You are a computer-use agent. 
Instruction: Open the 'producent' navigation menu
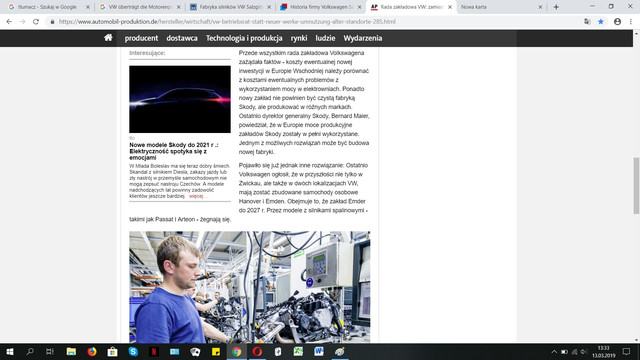point(141,38)
